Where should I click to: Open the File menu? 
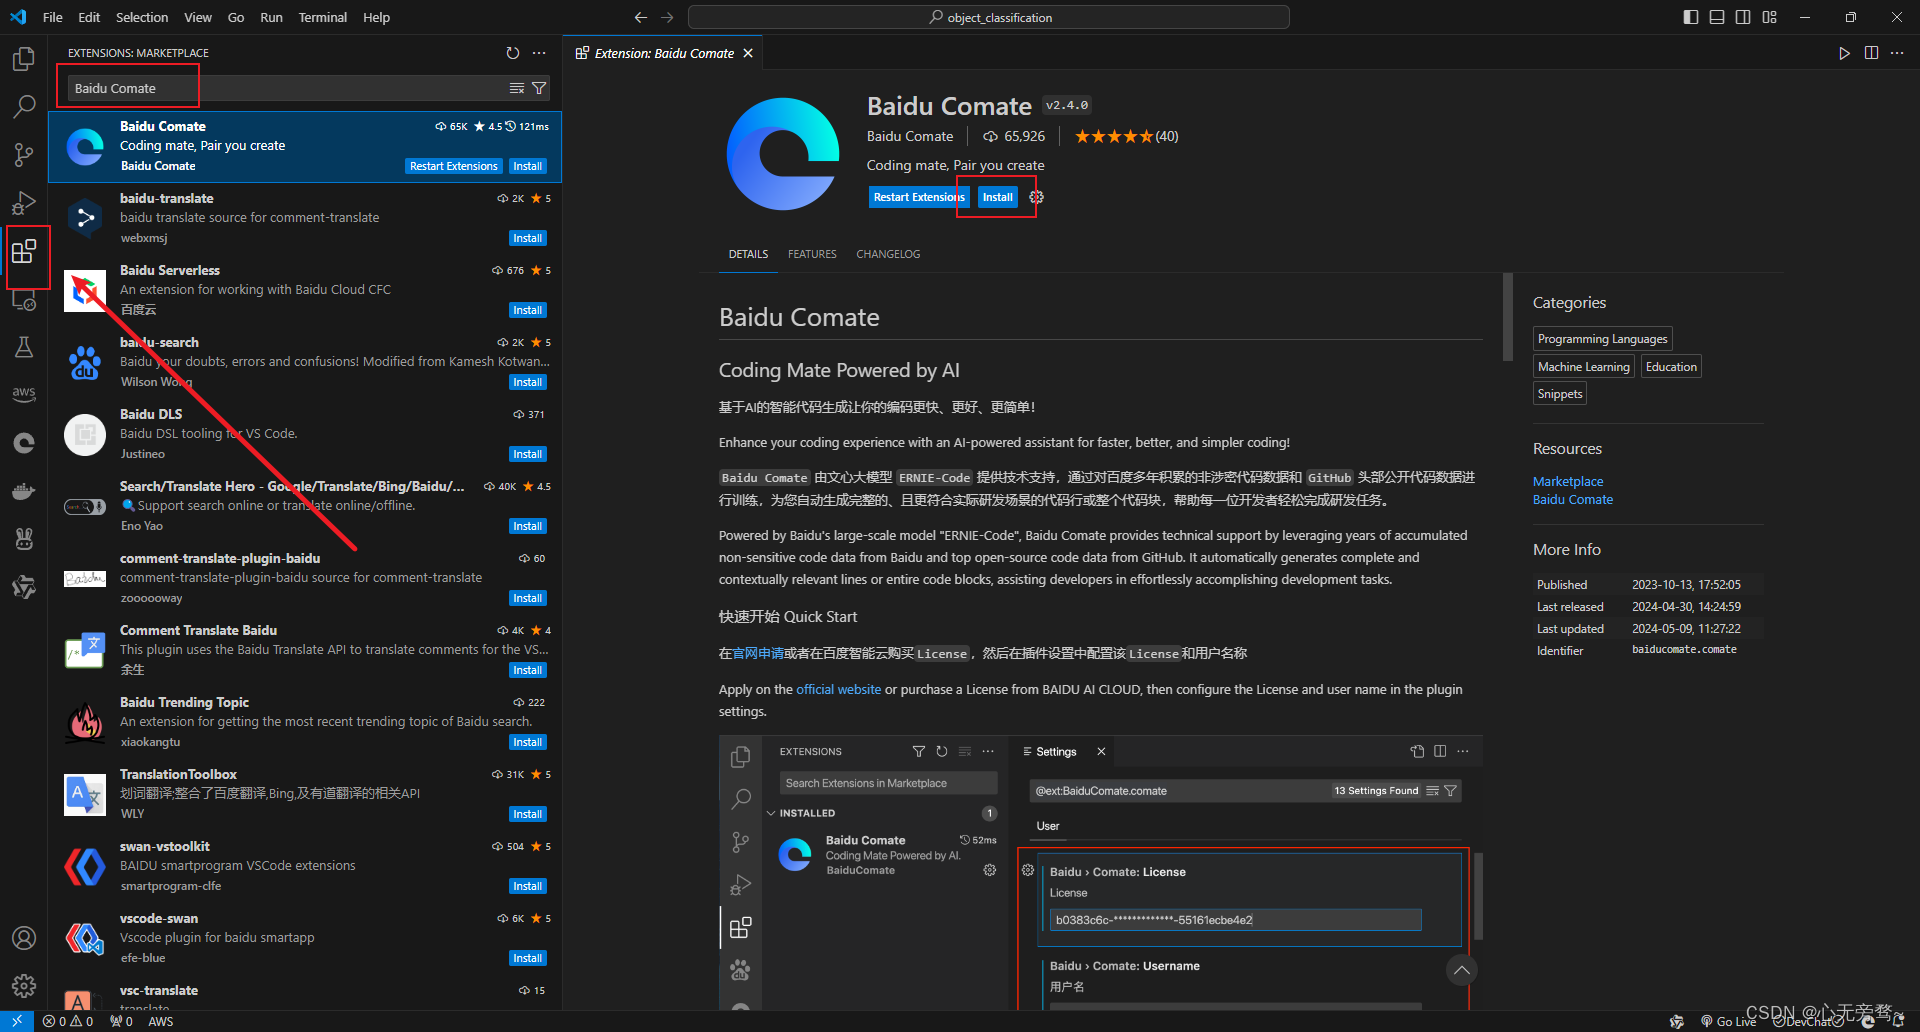(53, 17)
